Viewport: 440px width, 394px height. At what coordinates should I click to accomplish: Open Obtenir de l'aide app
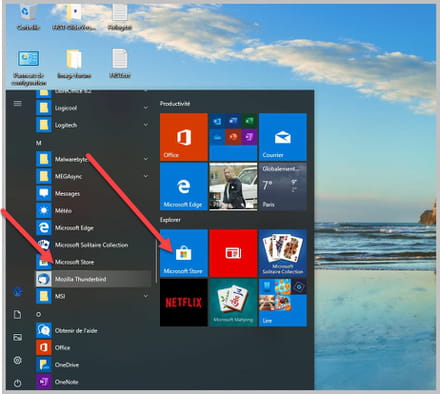click(93, 330)
